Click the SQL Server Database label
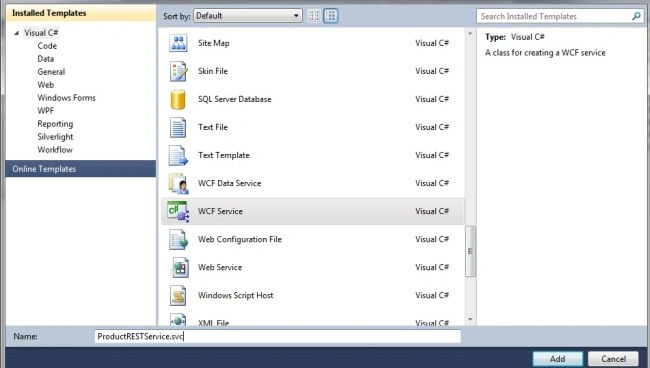This screenshot has width=650, height=368. [235, 99]
